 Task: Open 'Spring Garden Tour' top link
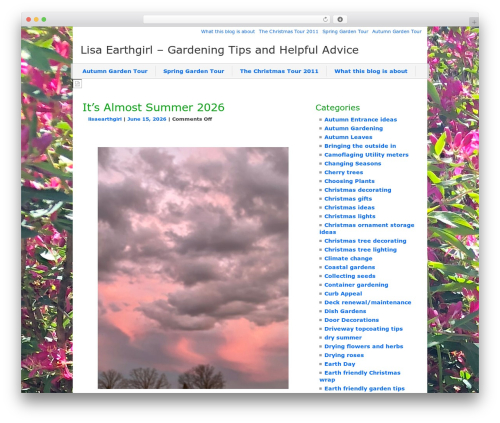(x=345, y=31)
